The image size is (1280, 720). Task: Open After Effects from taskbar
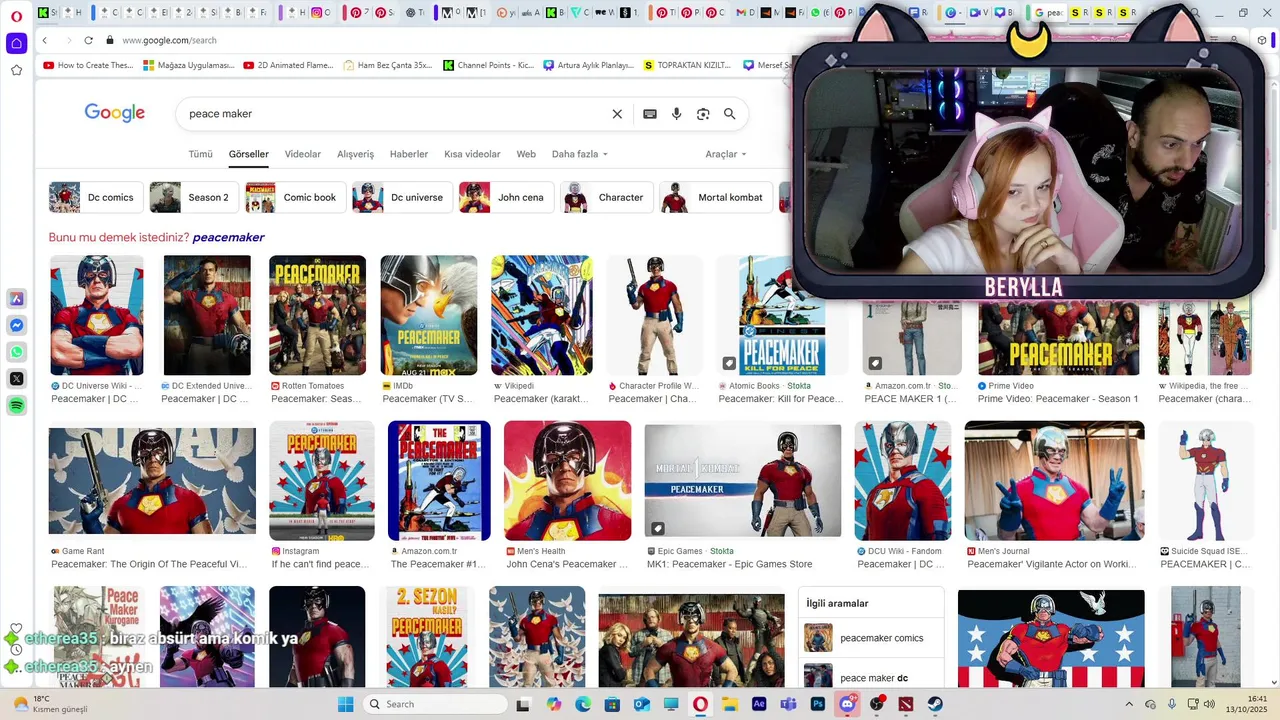[x=759, y=704]
